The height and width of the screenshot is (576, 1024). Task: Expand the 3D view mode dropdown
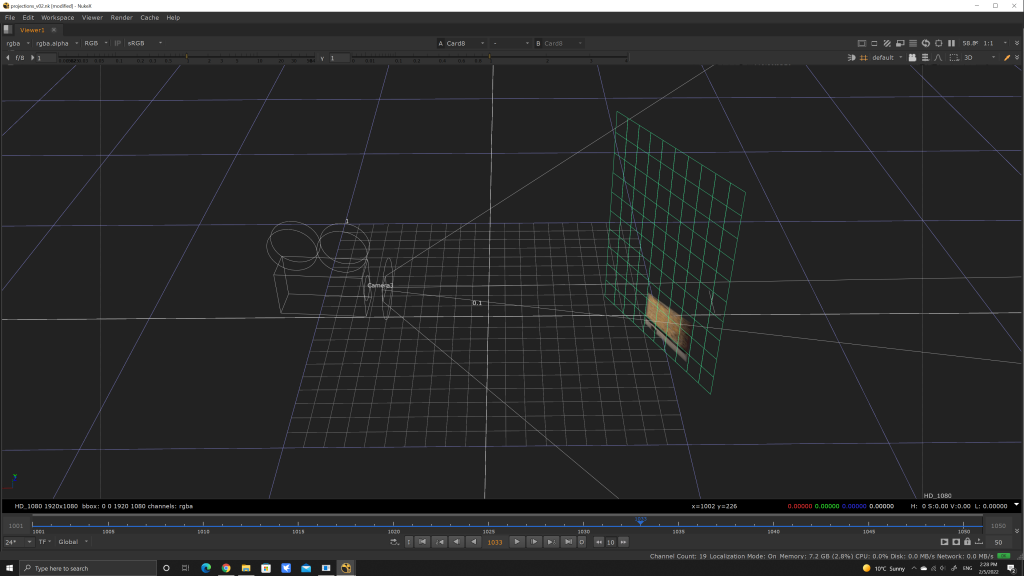pos(978,58)
